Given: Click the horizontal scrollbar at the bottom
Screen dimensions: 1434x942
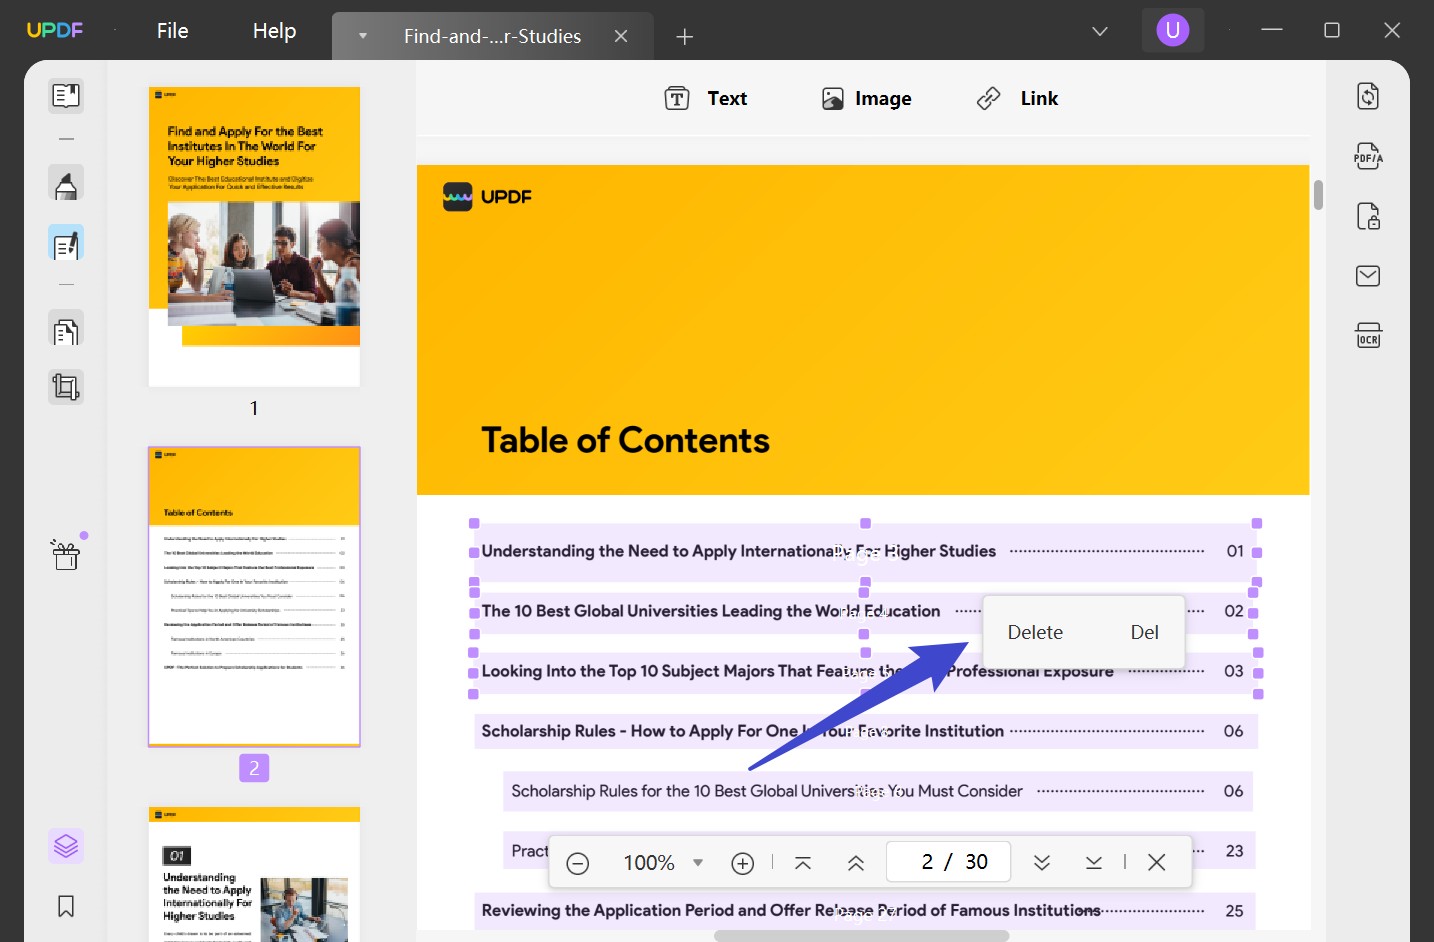Looking at the screenshot, I should tap(861, 936).
